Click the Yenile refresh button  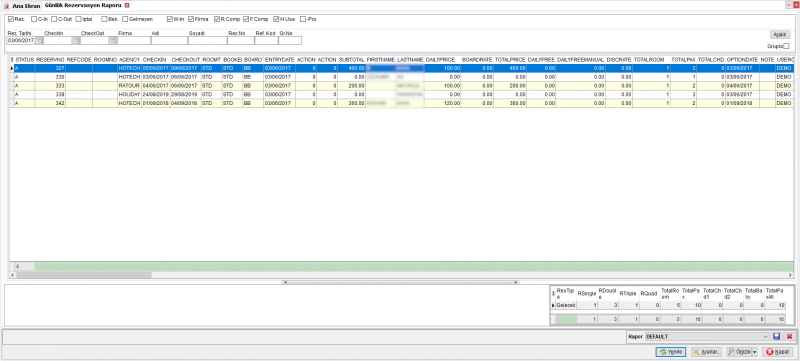pos(671,352)
